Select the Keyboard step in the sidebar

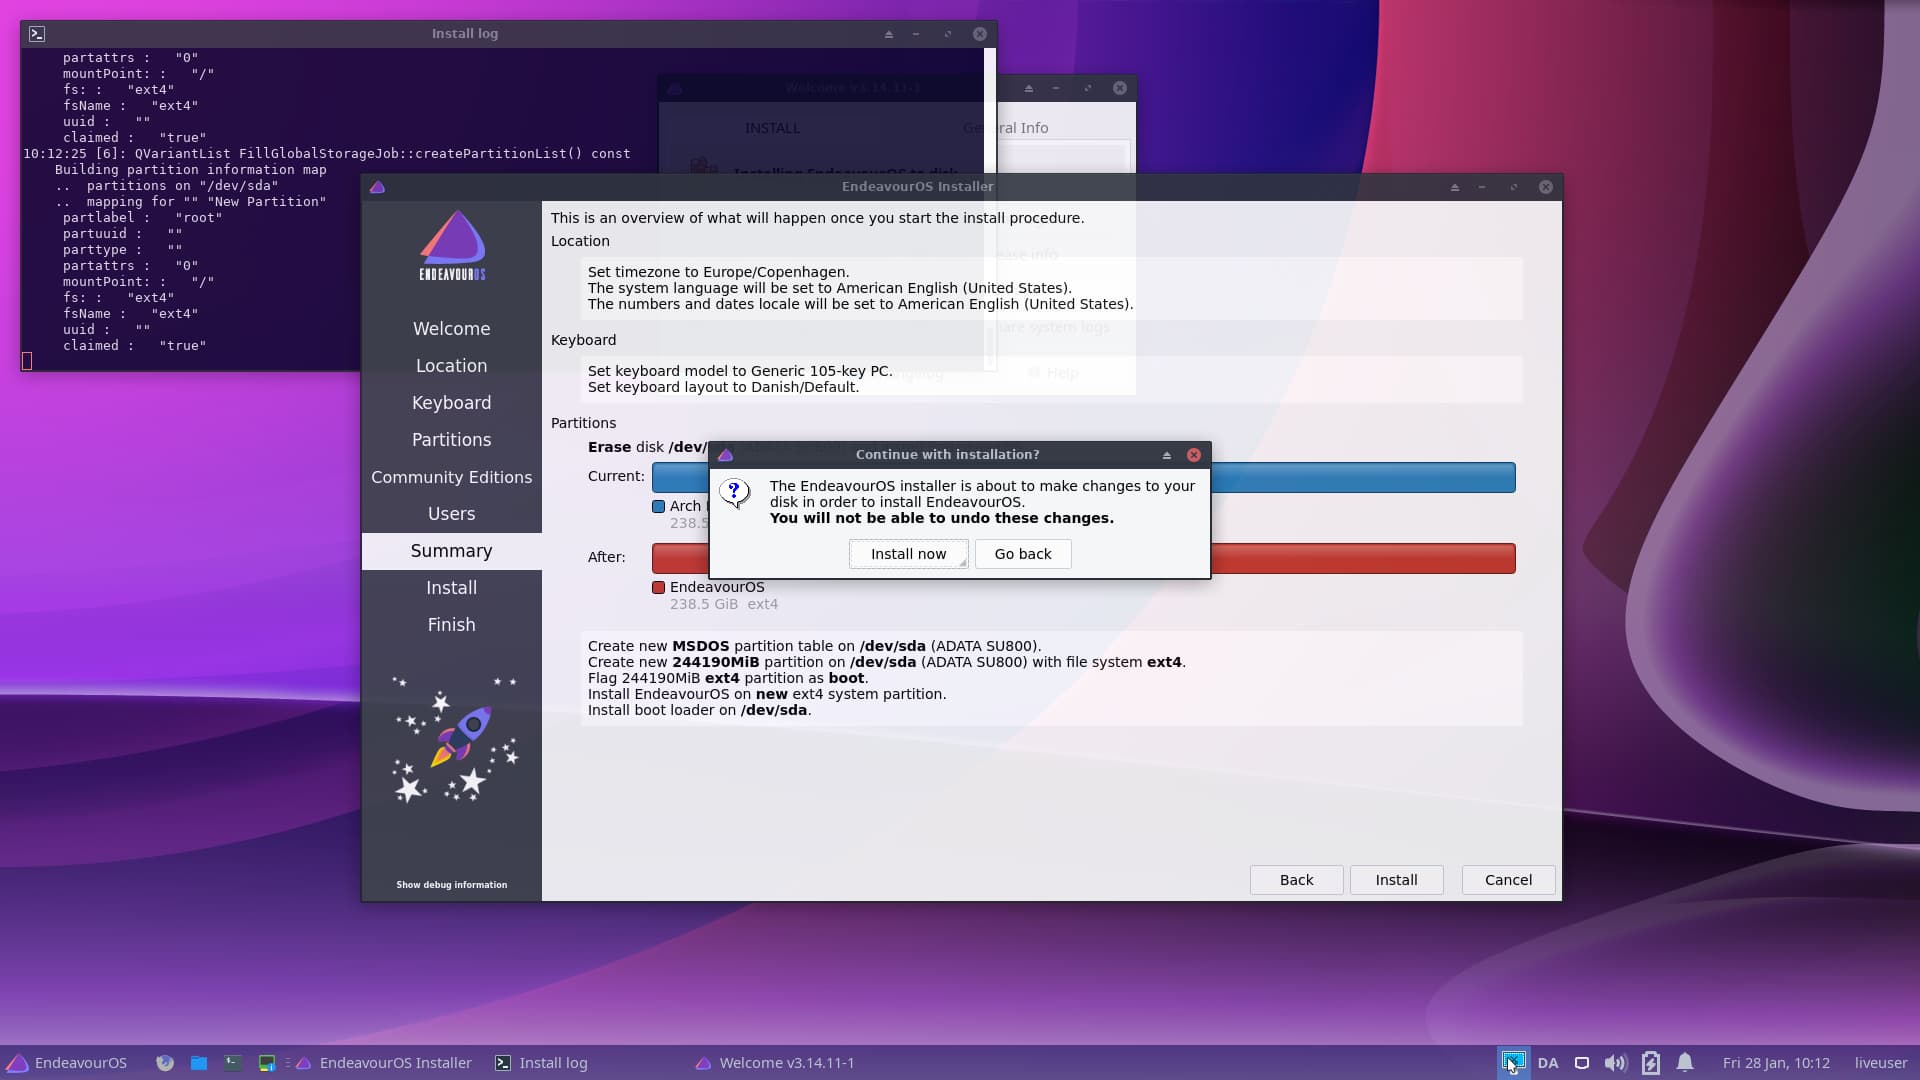(x=451, y=403)
